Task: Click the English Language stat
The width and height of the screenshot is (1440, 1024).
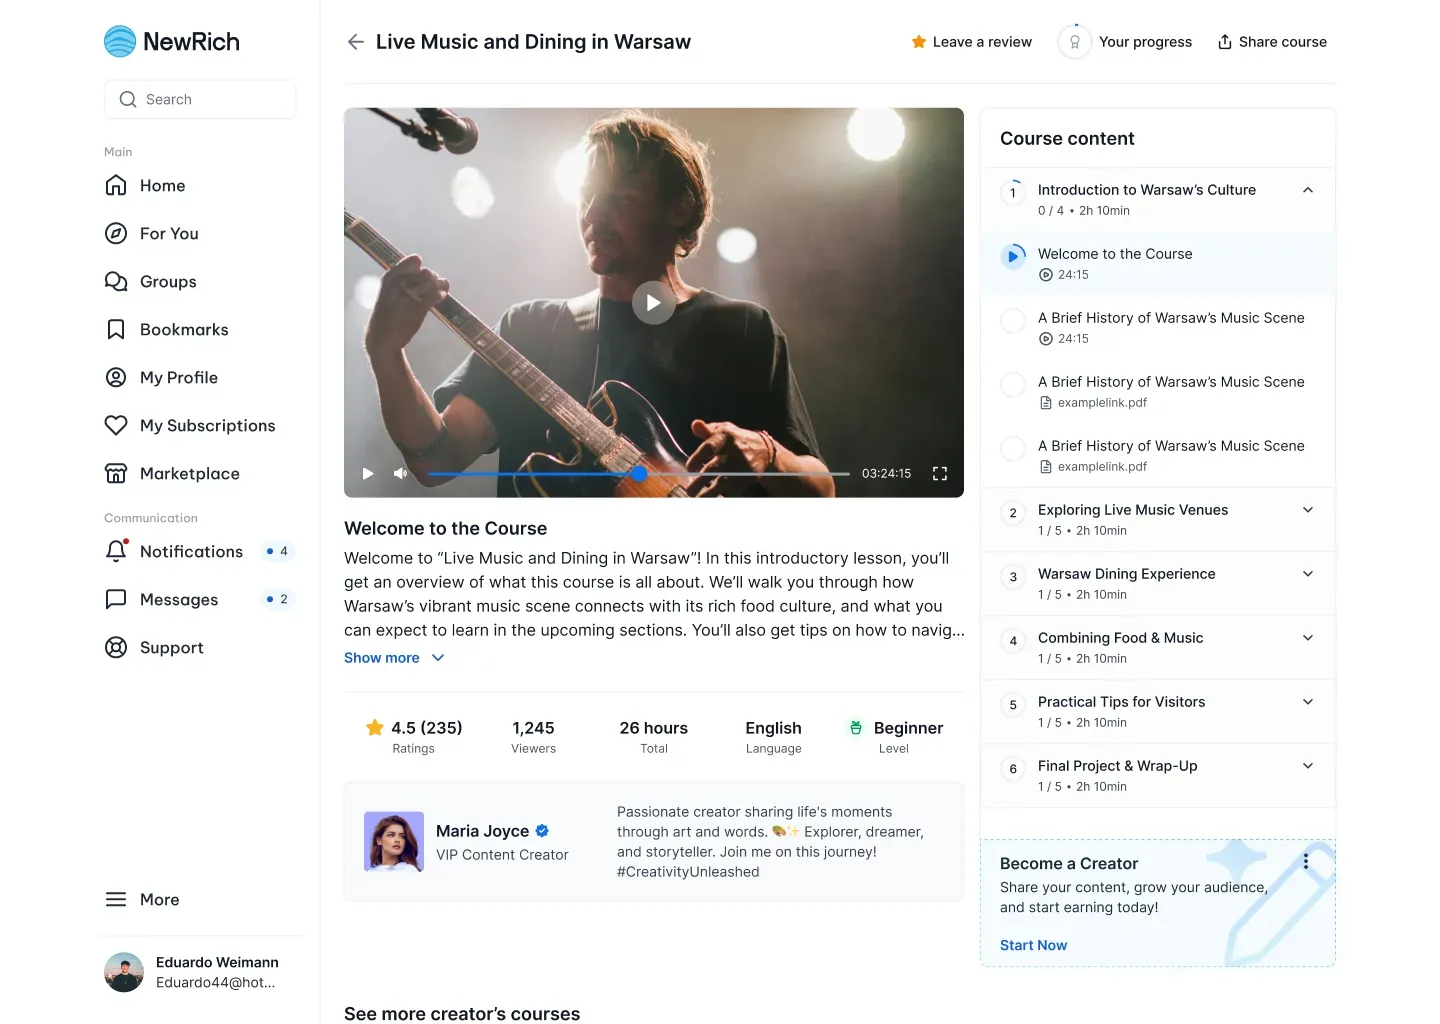Action: (773, 736)
